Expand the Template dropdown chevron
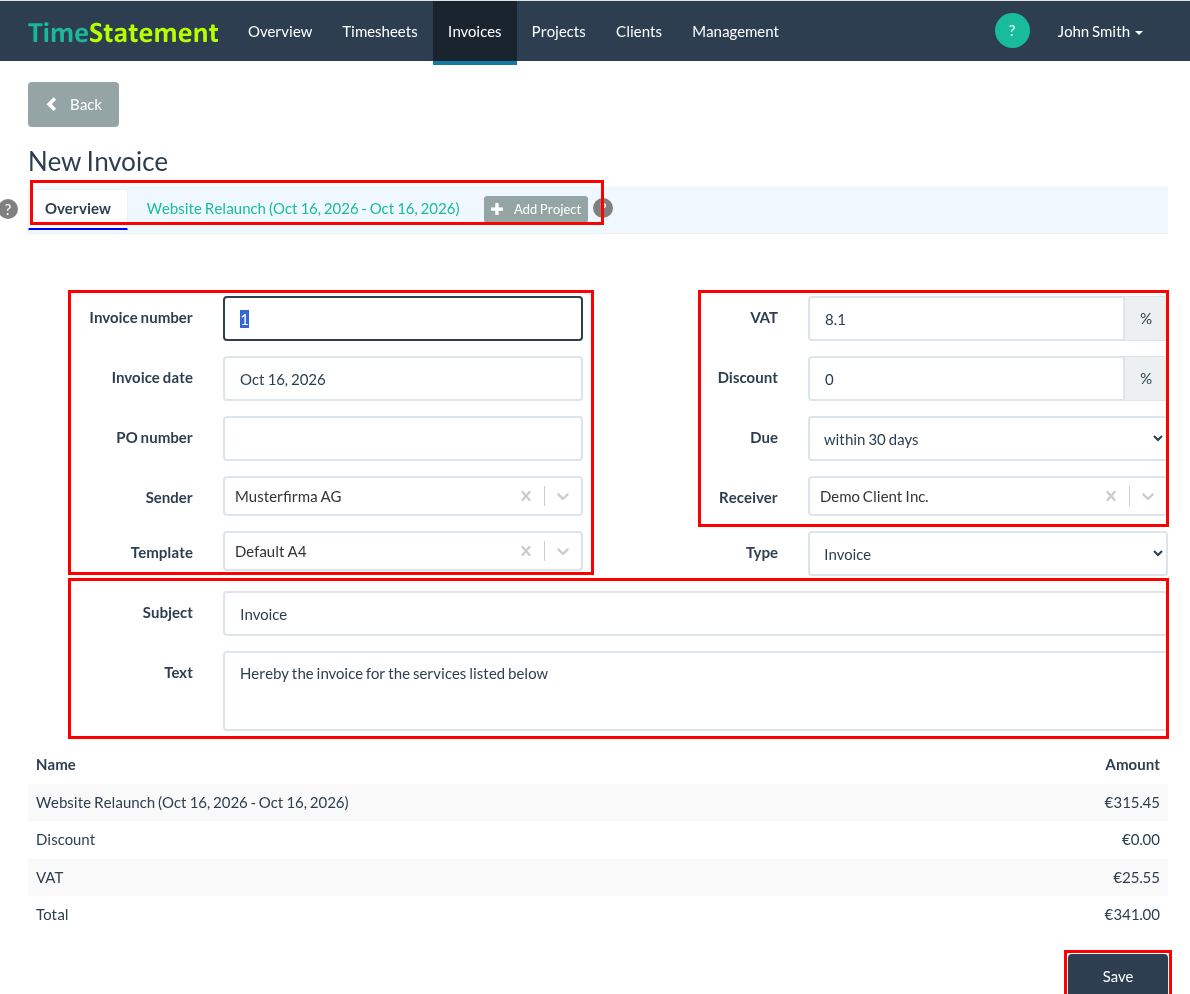The image size is (1190, 994). click(563, 552)
